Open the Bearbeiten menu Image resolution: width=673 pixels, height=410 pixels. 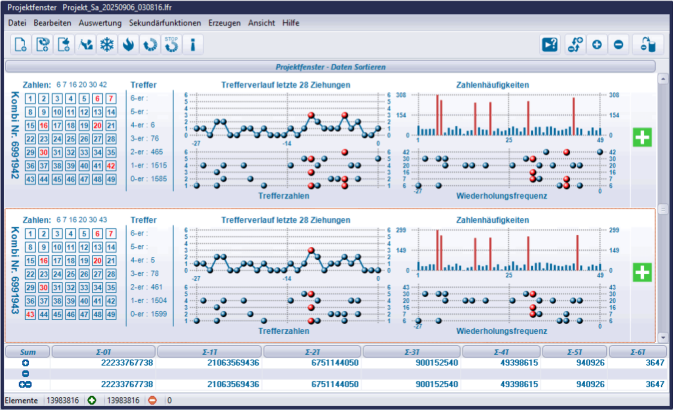52,23
